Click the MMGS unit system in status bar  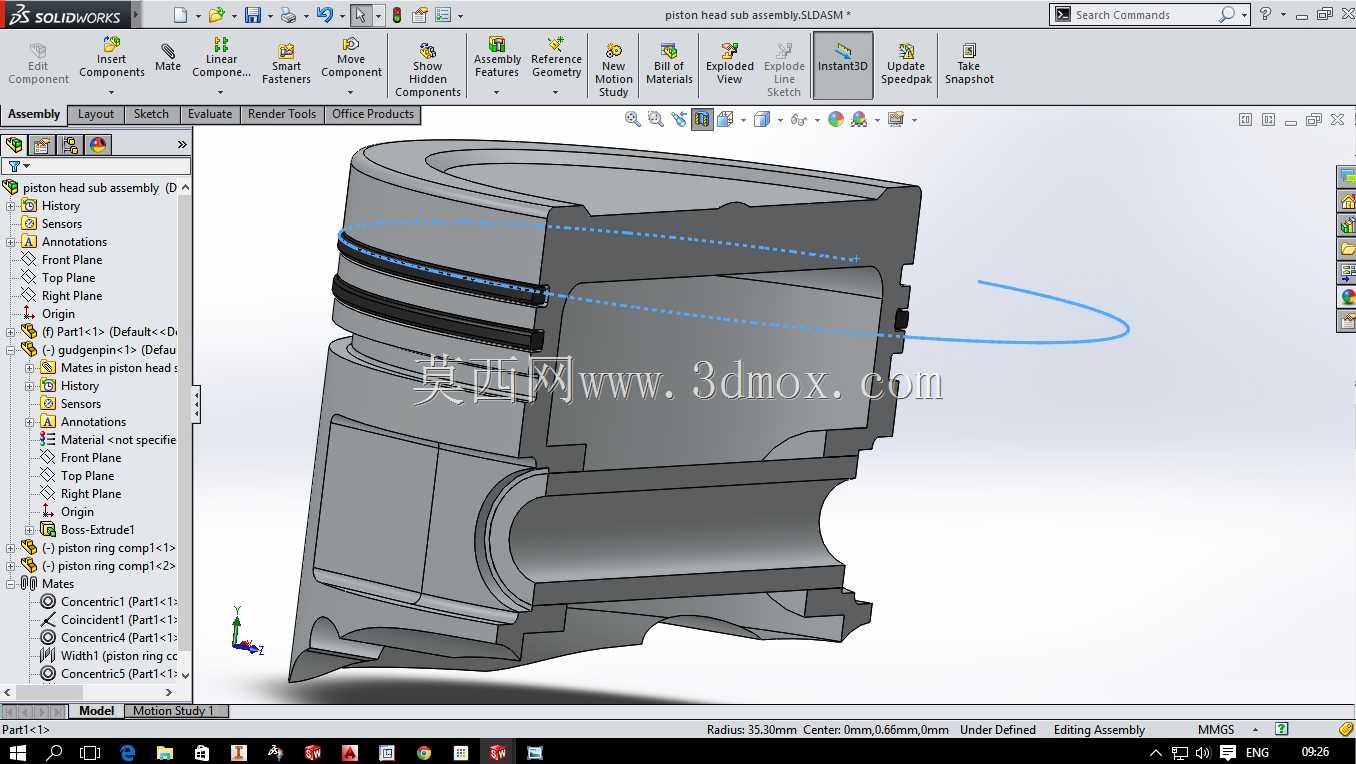(x=1216, y=730)
